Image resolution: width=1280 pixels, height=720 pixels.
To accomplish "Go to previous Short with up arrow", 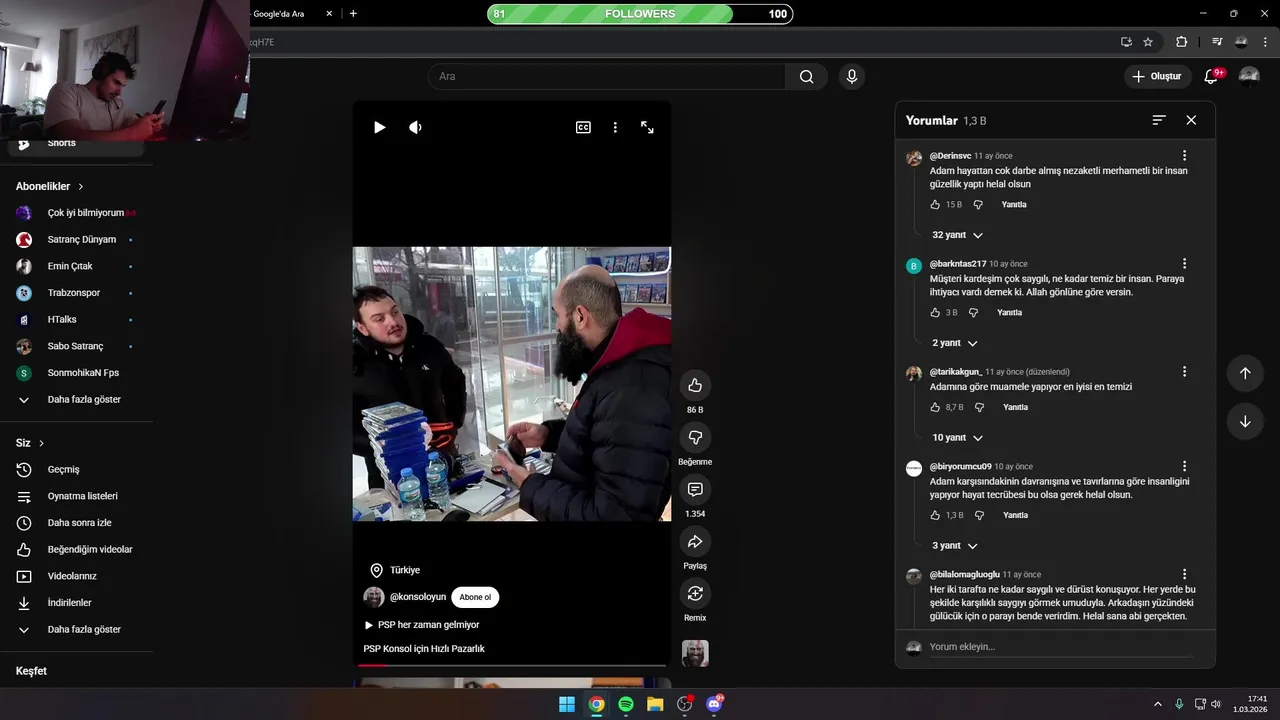I will pos(1245,373).
